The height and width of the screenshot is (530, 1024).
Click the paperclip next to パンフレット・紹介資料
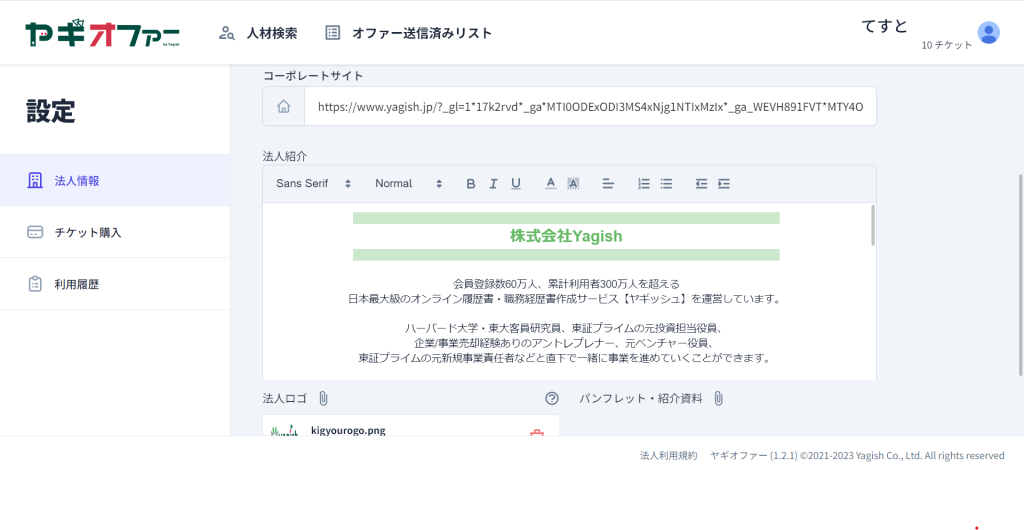718,398
